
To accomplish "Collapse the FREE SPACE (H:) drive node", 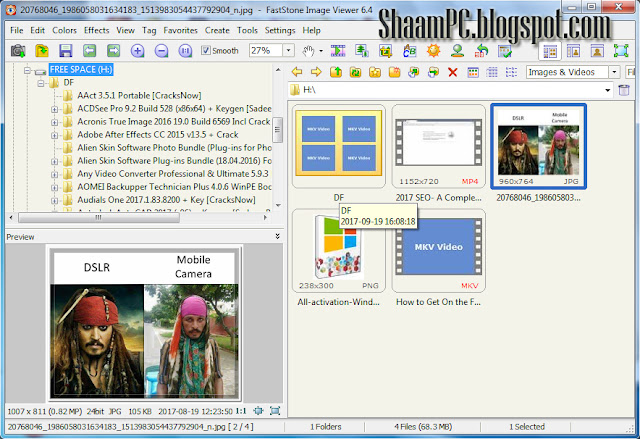I will pos(27,70).
